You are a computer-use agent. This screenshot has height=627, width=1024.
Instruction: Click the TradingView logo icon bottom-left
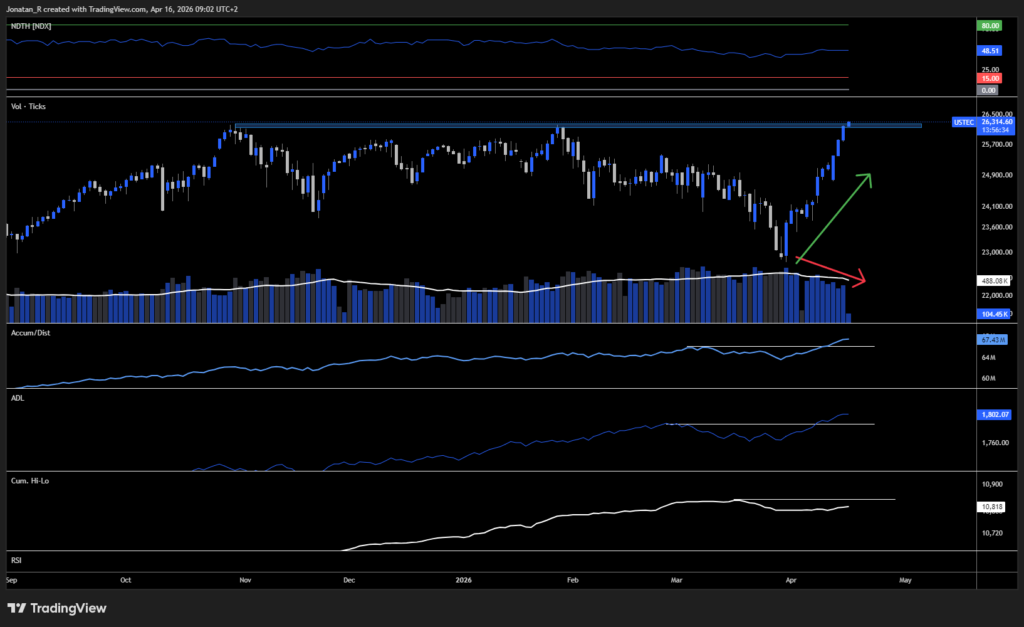point(18,608)
